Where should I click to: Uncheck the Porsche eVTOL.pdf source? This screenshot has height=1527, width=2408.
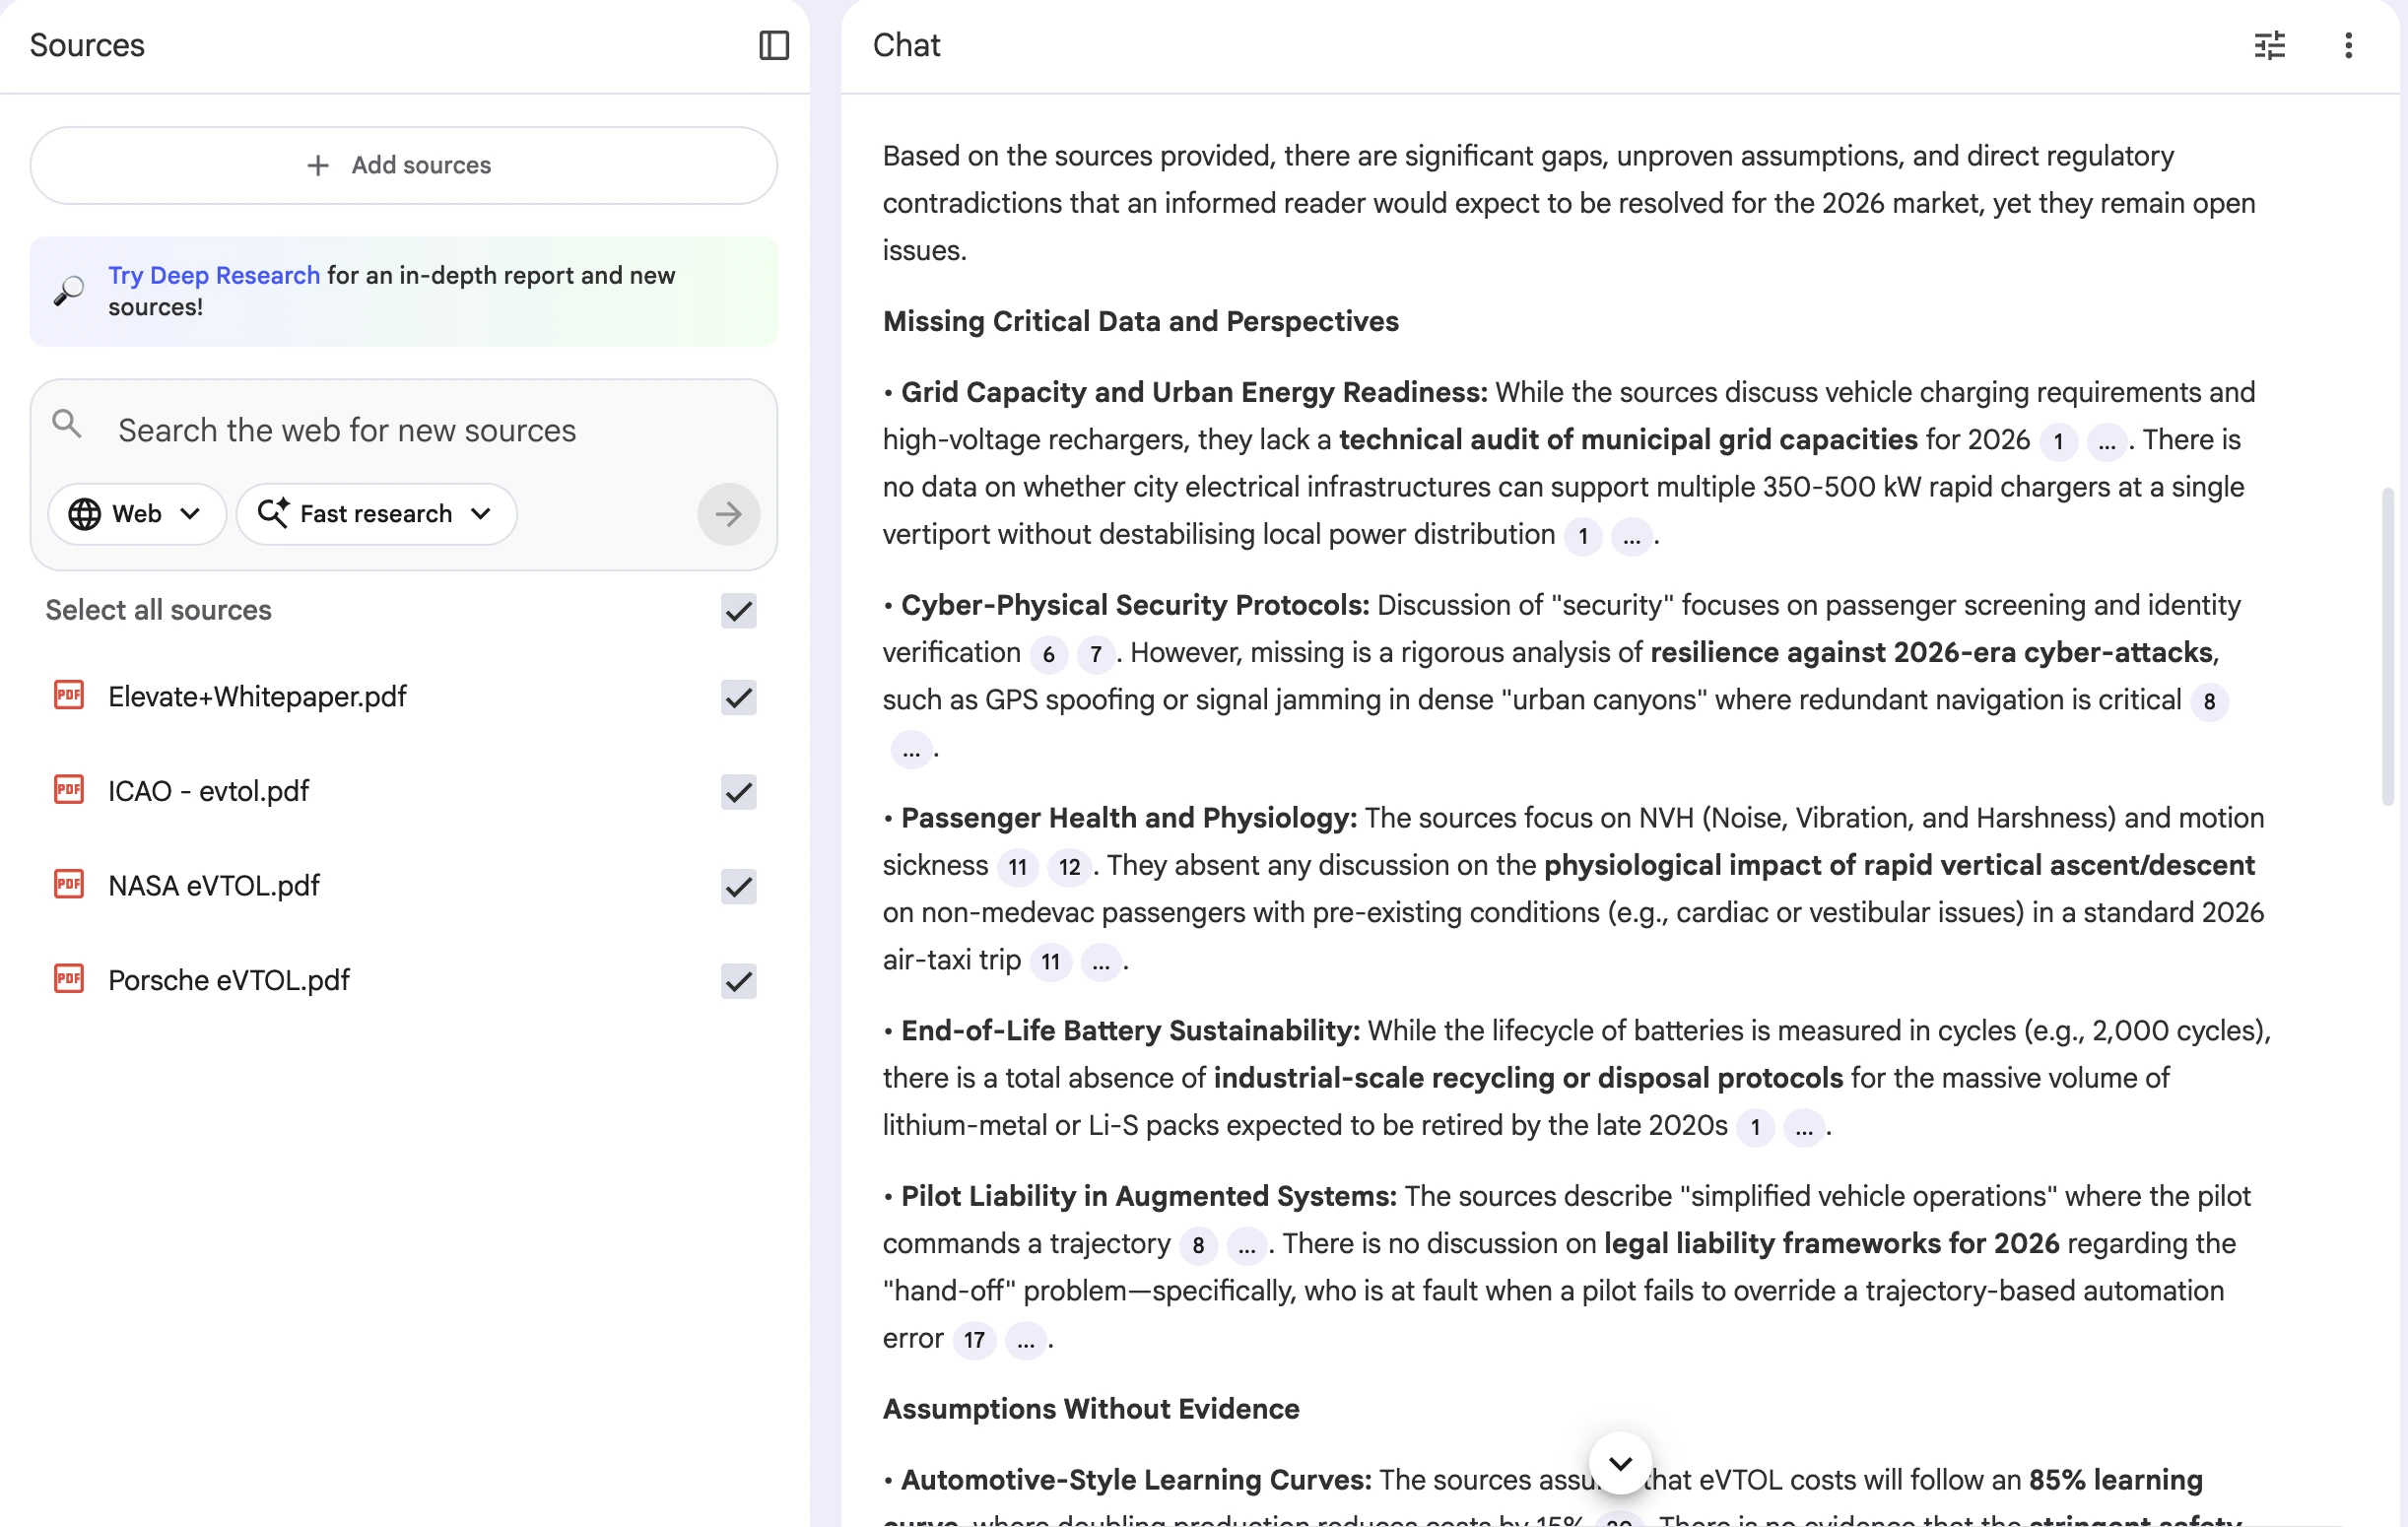coord(738,980)
